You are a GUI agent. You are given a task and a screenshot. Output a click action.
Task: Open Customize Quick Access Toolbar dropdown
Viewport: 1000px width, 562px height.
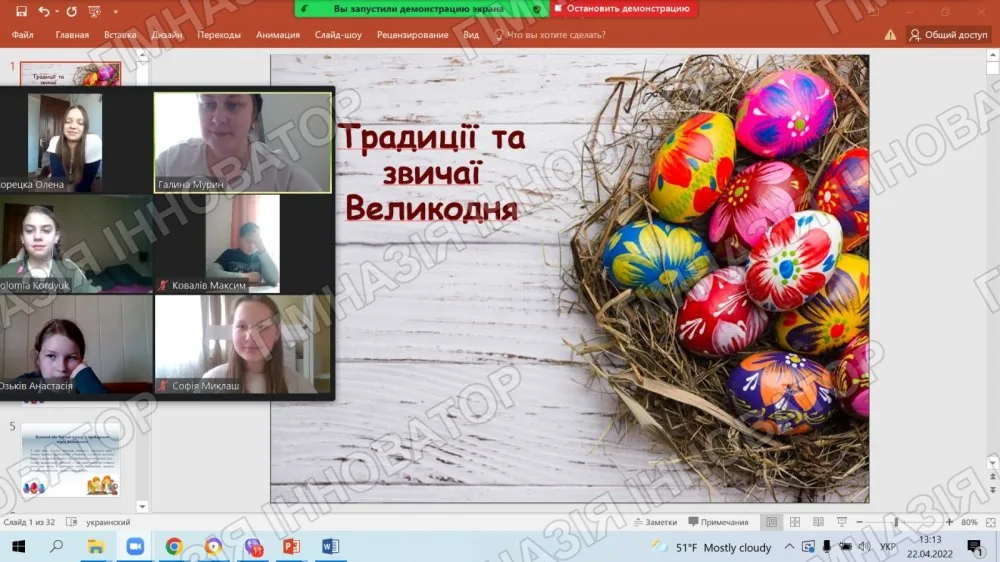(115, 11)
